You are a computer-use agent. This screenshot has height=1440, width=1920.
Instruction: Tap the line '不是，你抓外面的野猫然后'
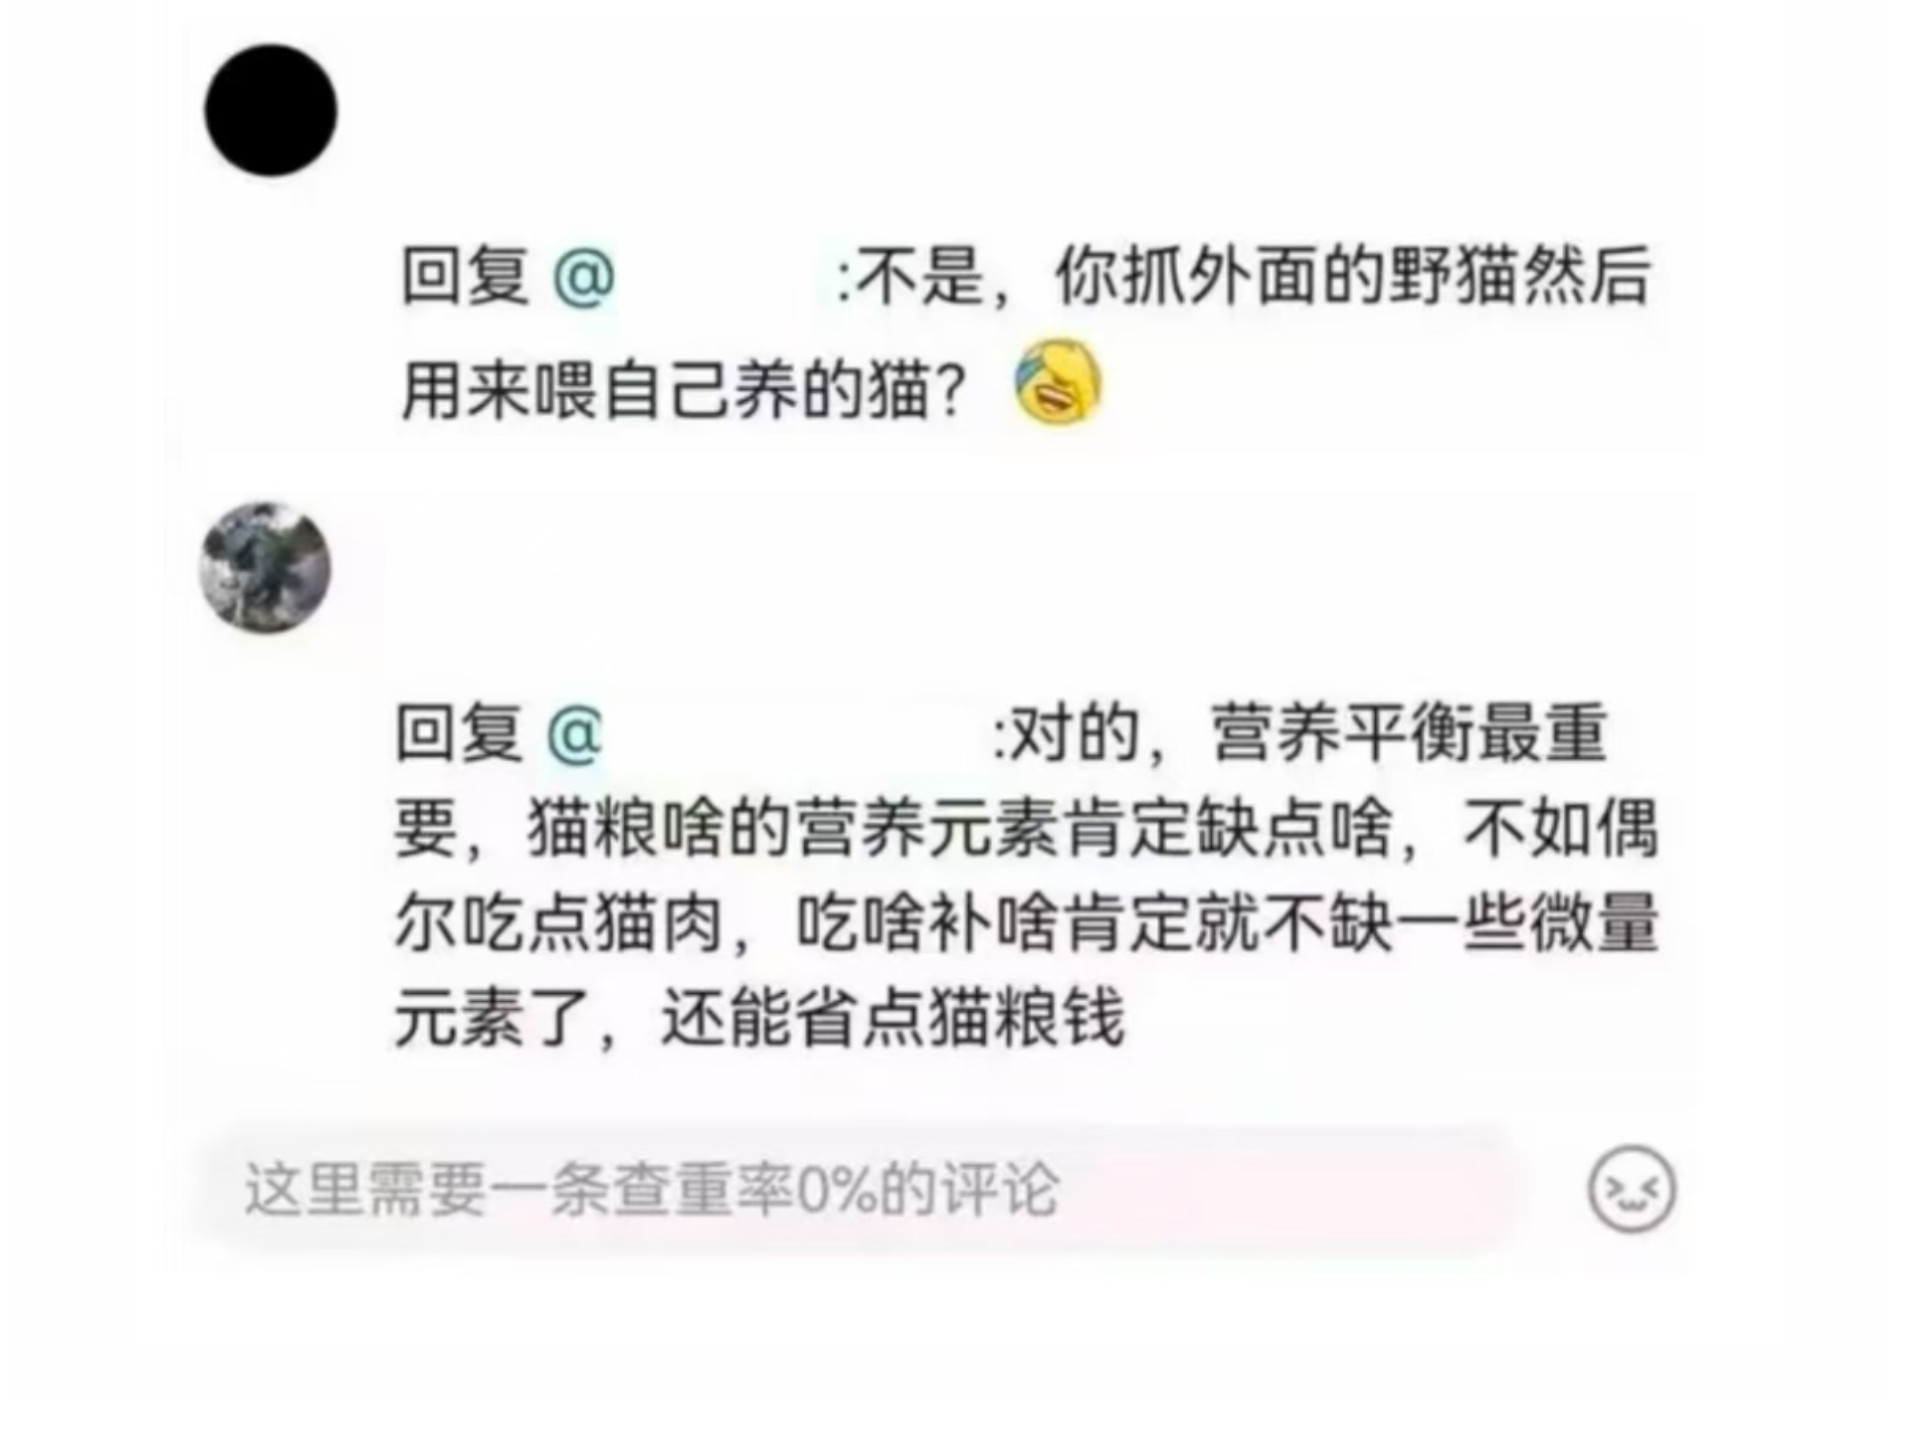click(1251, 276)
